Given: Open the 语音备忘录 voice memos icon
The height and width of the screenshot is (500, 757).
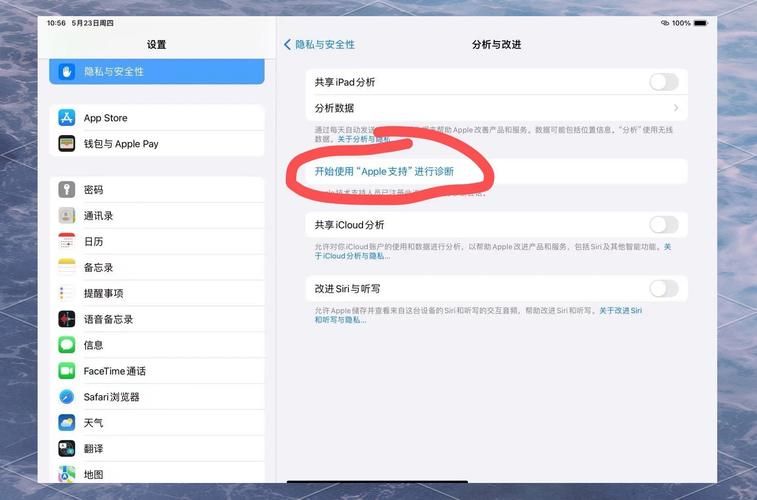Looking at the screenshot, I should coord(67,319).
